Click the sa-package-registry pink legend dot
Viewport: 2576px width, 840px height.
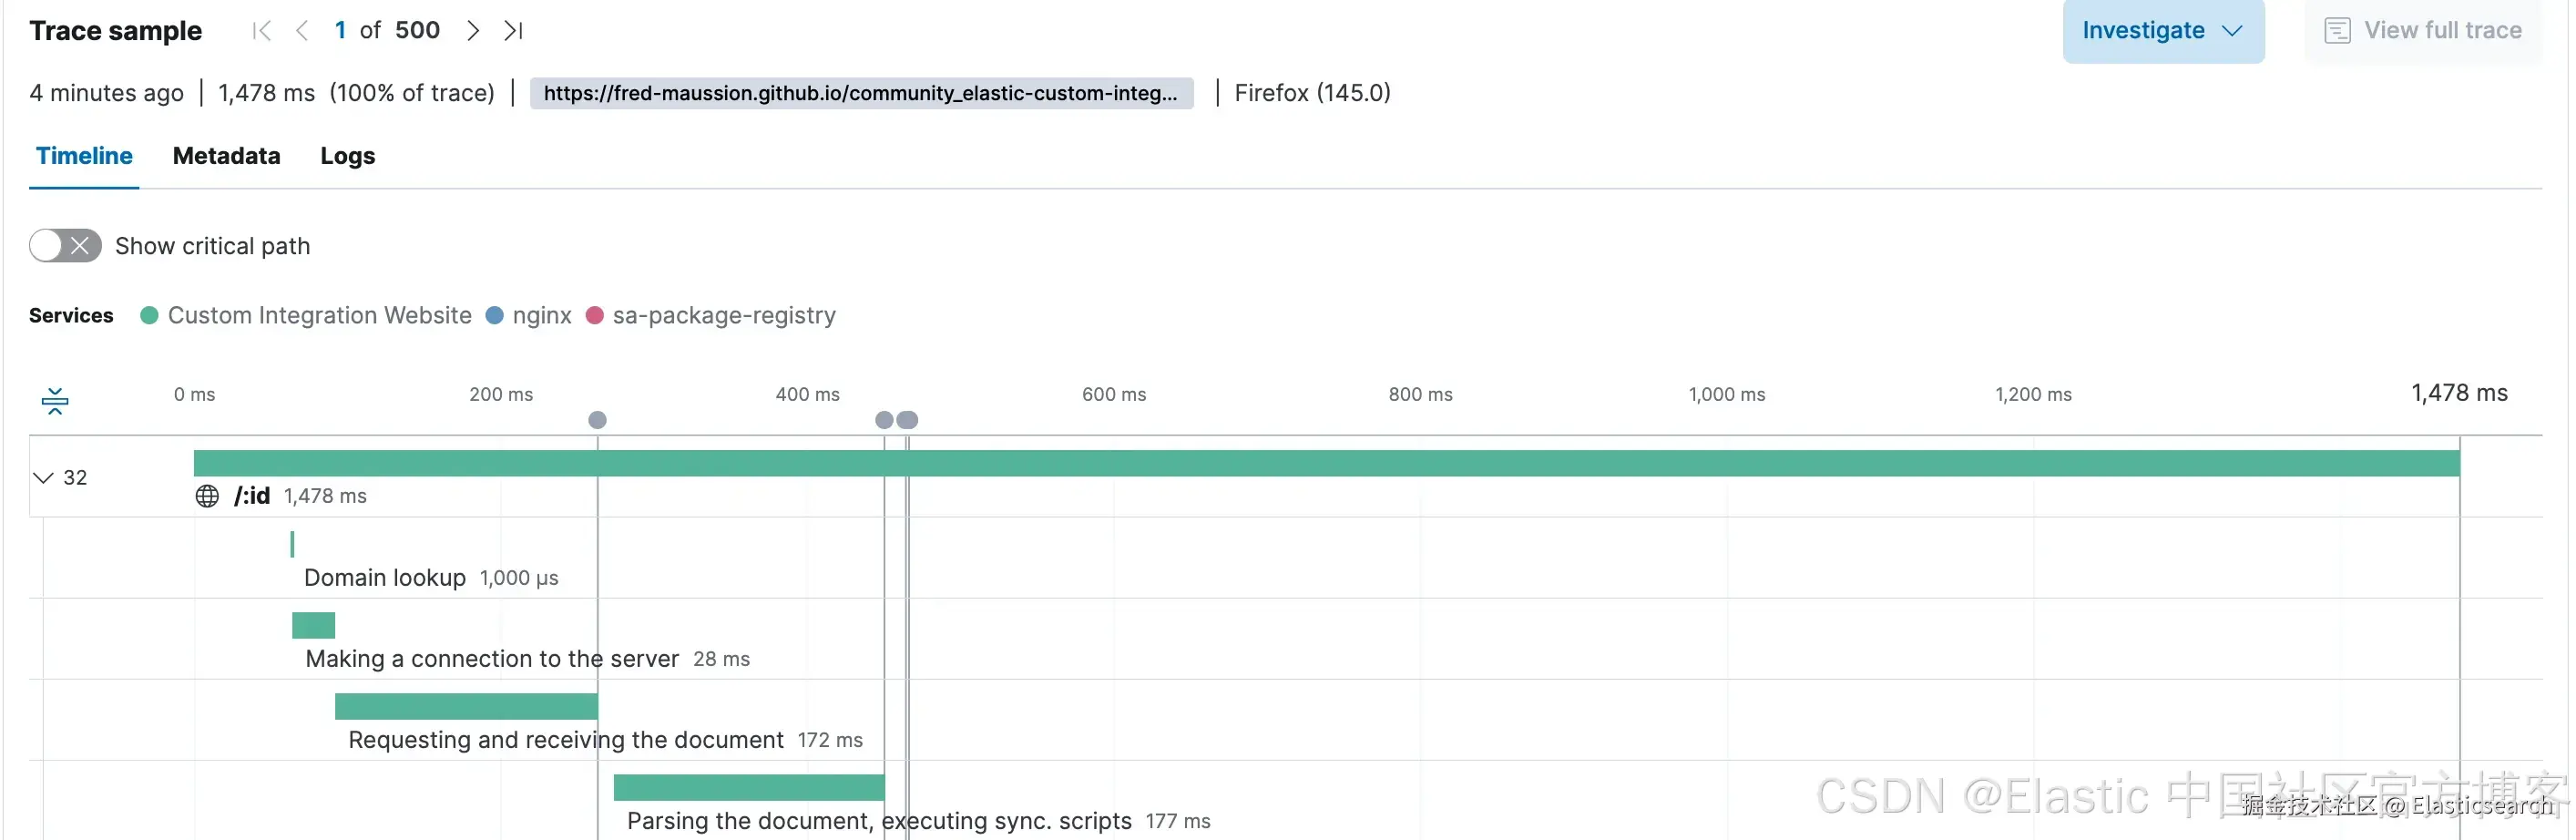(x=594, y=316)
